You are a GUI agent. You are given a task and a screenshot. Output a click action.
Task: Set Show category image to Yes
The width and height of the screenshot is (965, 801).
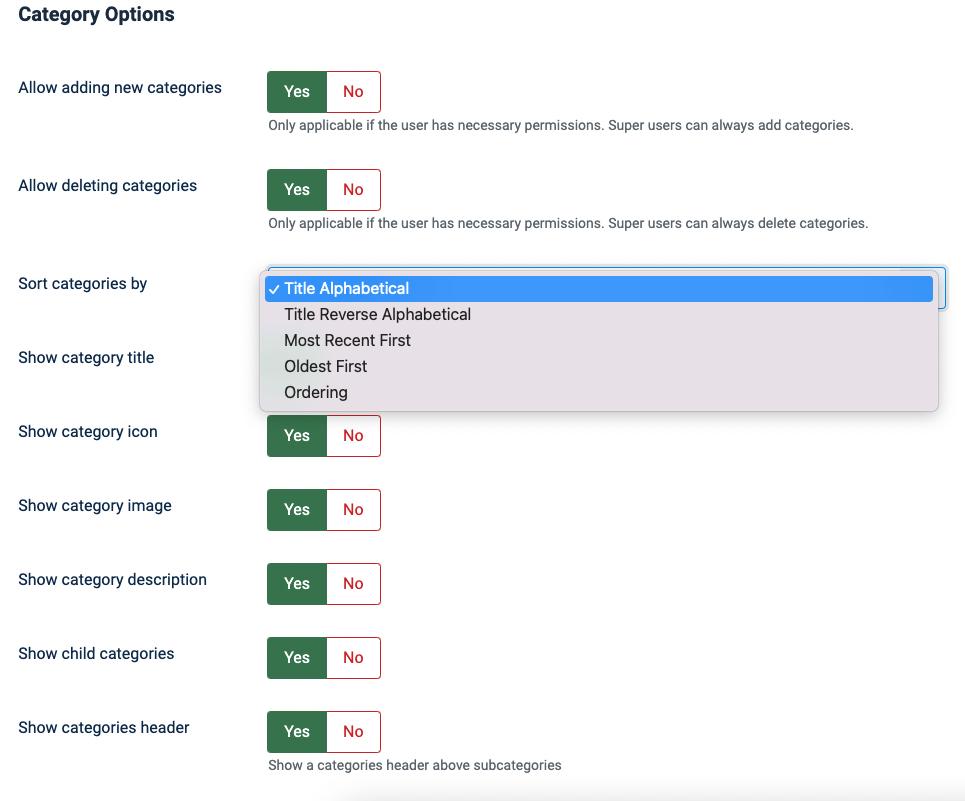tap(297, 509)
